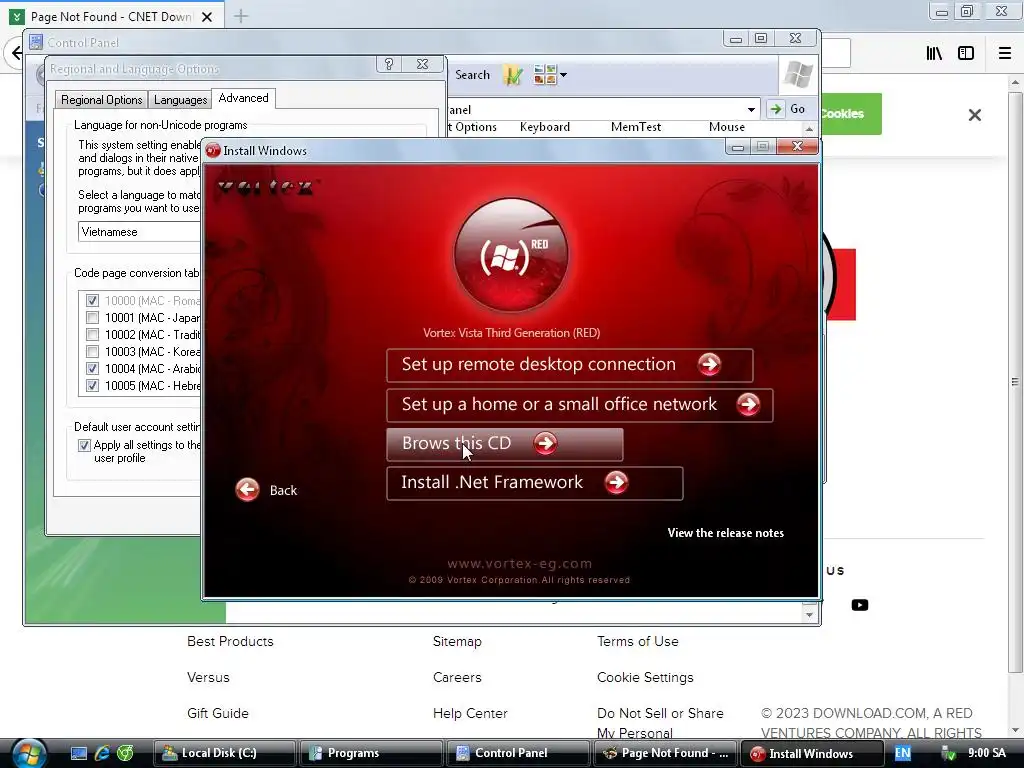The image size is (1024, 768).
Task: Switch to Regional Options tab
Action: [101, 99]
